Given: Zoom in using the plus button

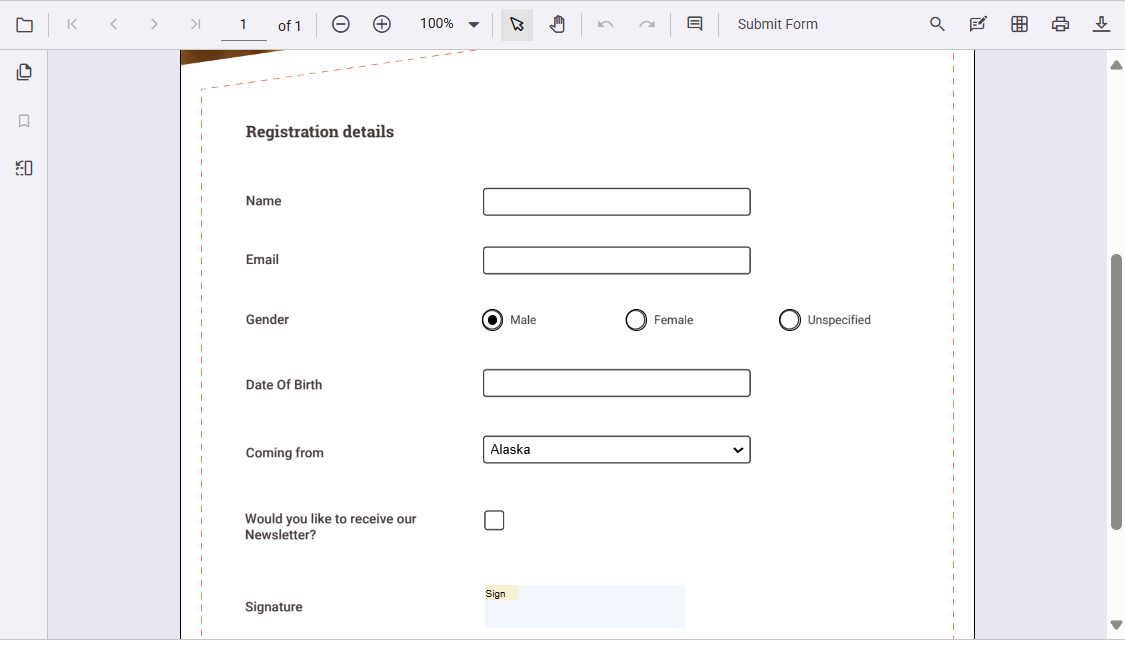Looking at the screenshot, I should 381,24.
